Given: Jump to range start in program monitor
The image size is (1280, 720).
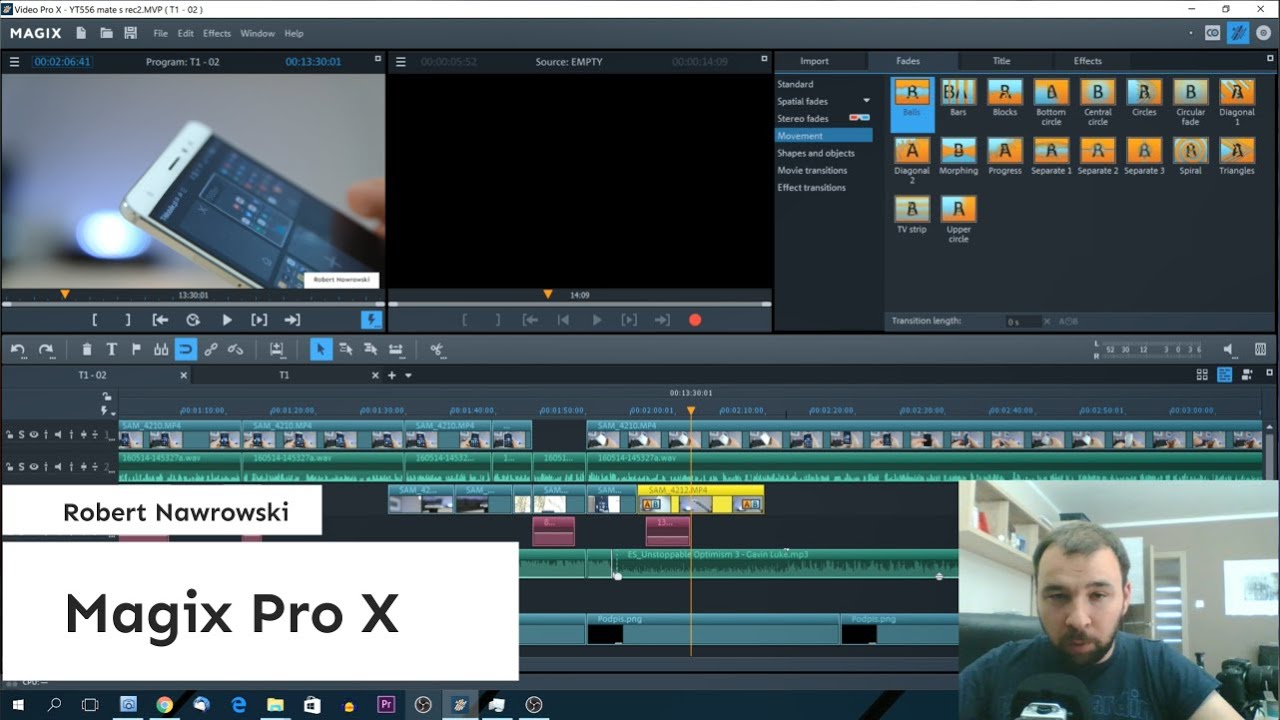Looking at the screenshot, I should [x=160, y=320].
